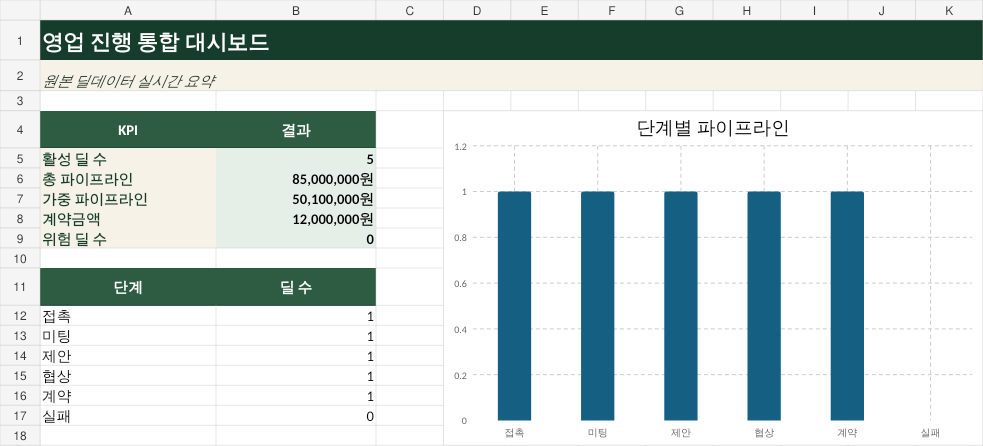Image resolution: width=983 pixels, height=446 pixels.
Task: Click the '계약' bar in the chart
Action: pyautogui.click(x=848, y=305)
